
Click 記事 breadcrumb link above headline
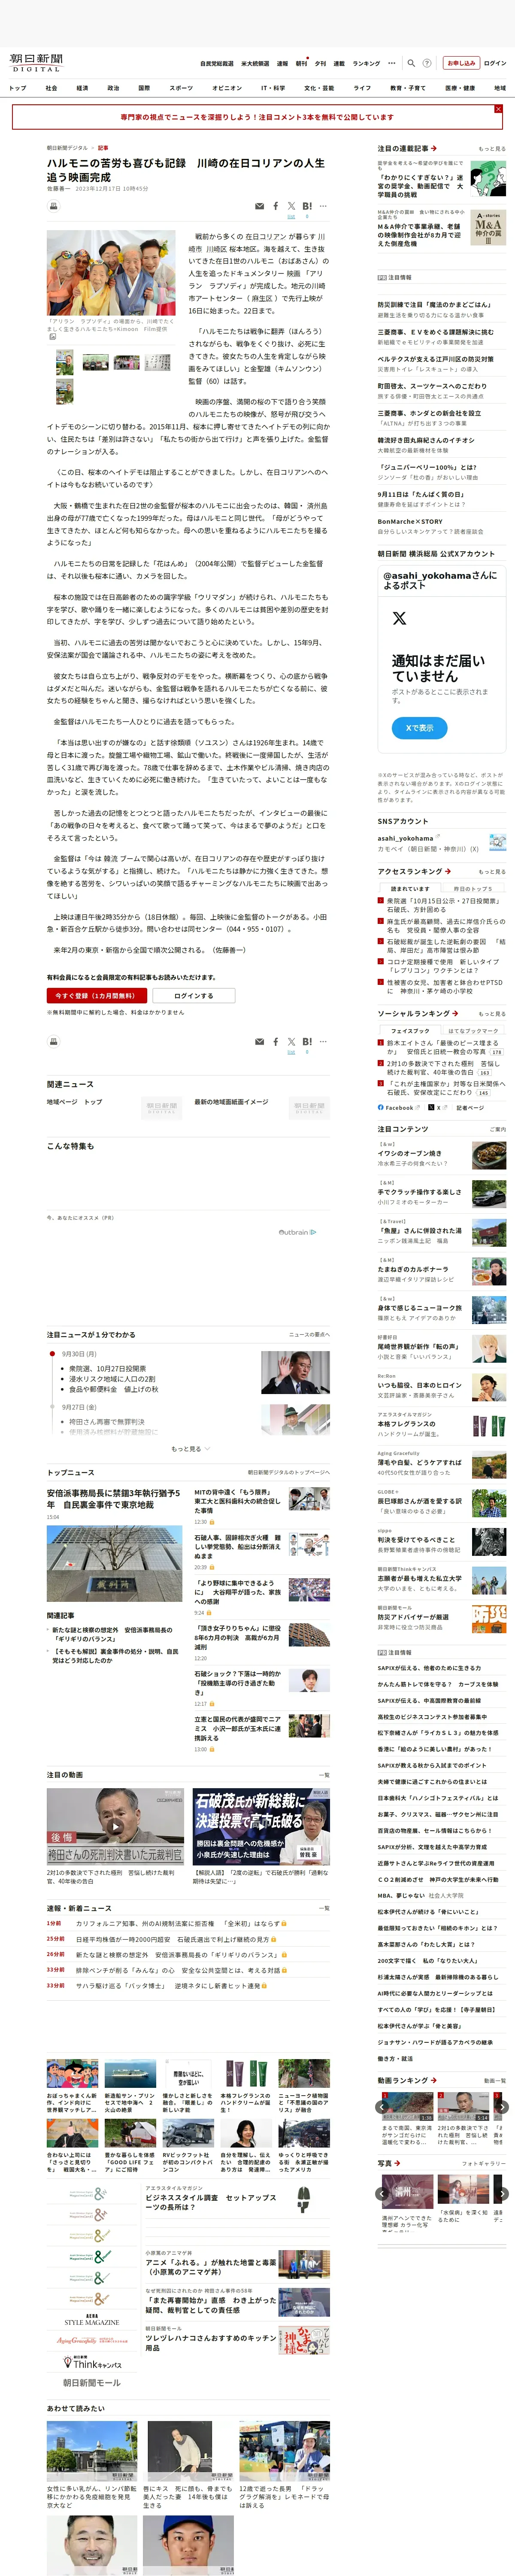pos(103,148)
